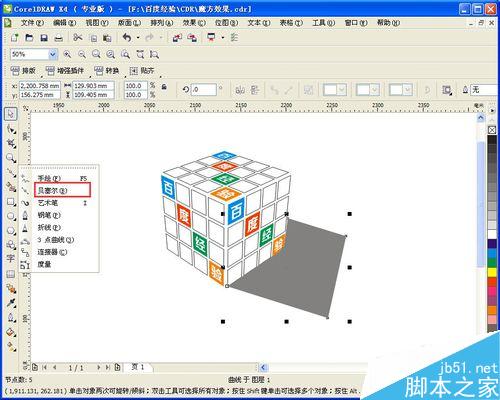Select the Interactive Fill tool

point(11,347)
